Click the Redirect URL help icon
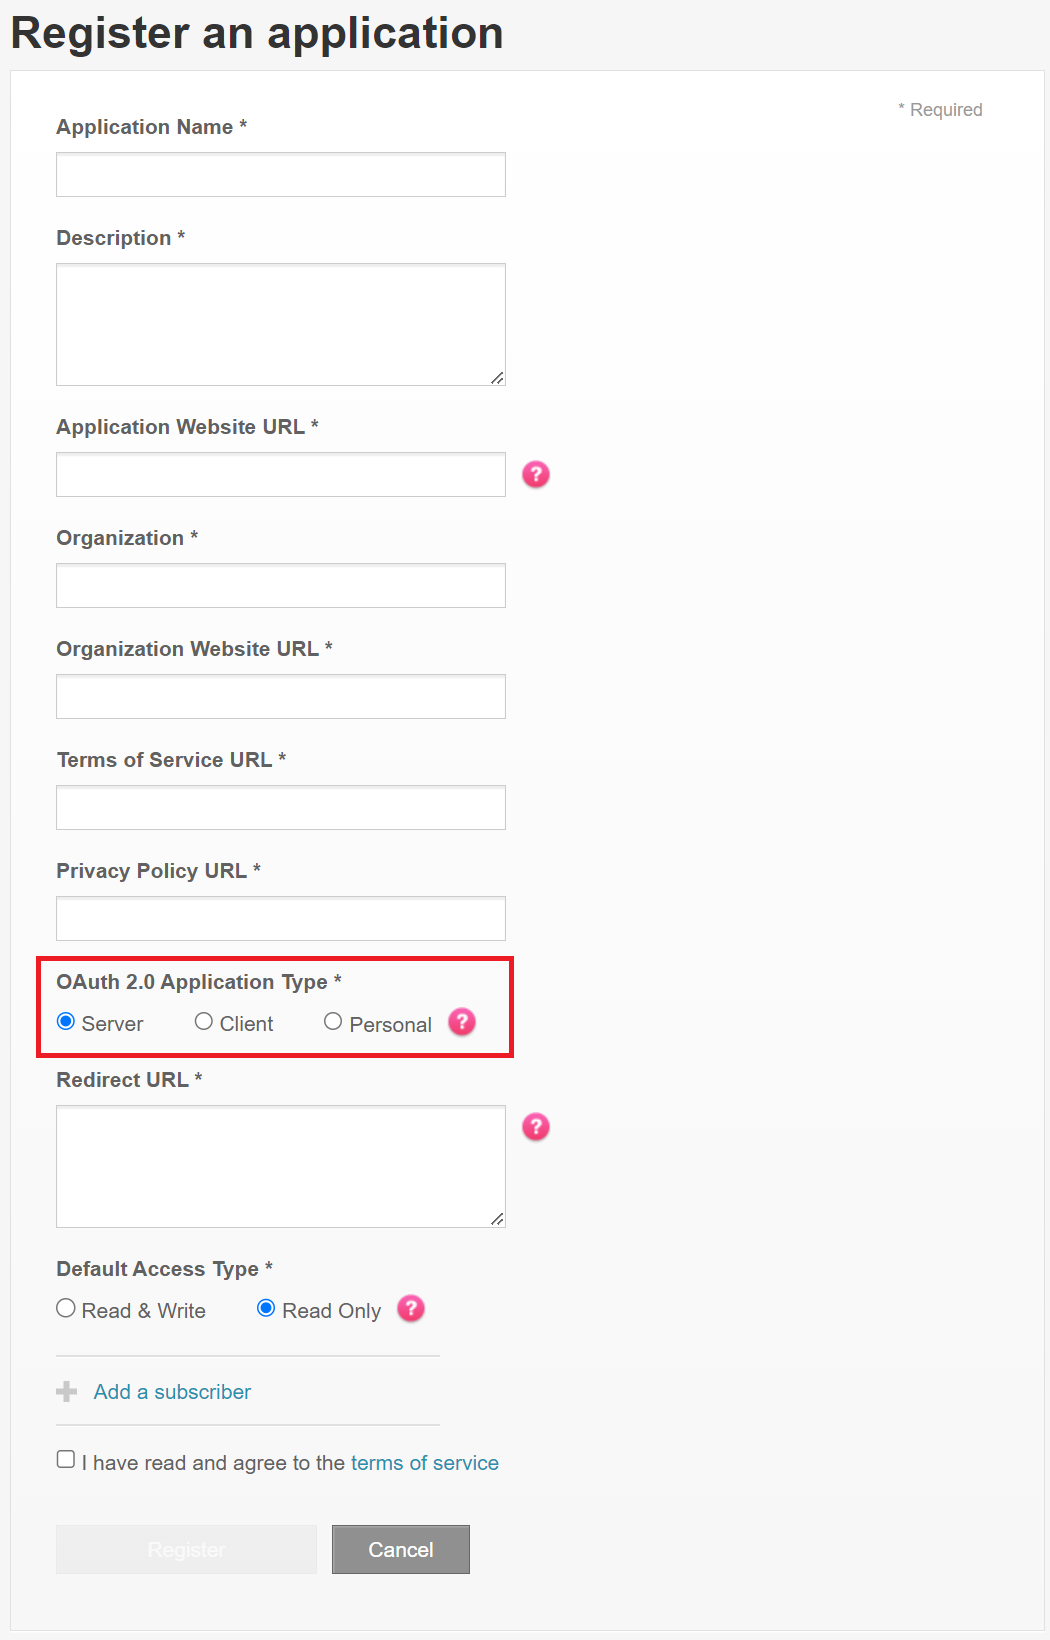Viewport: 1050px width, 1640px height. click(536, 1126)
